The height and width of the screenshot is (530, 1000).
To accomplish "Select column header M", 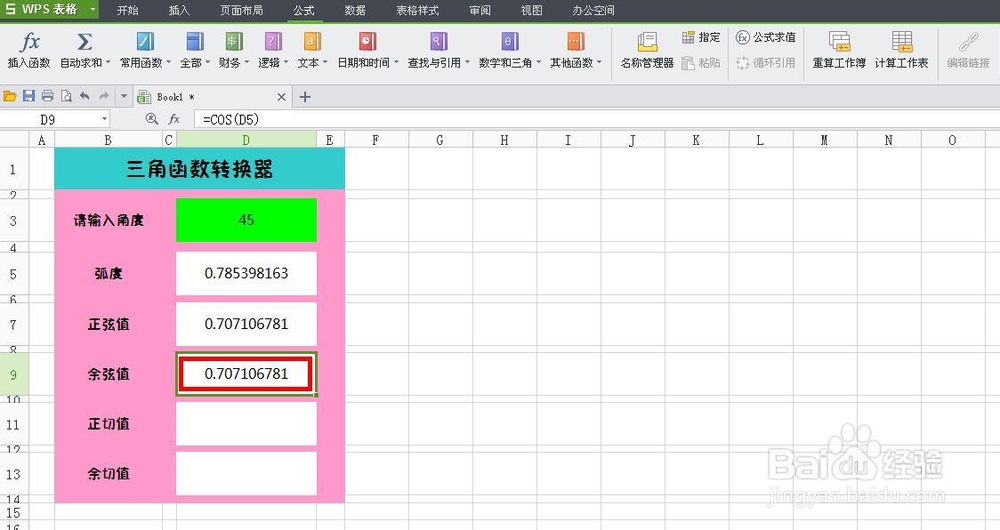I will [x=825, y=140].
